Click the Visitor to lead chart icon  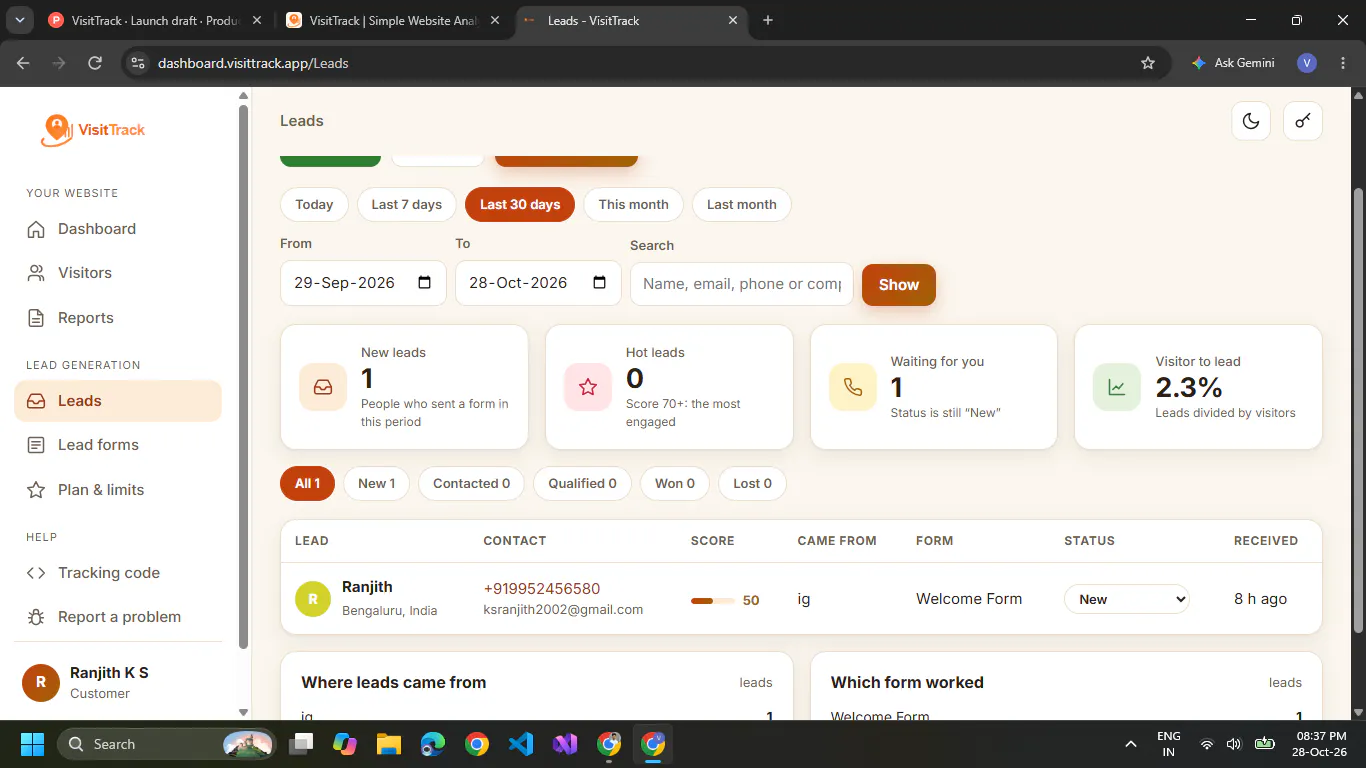click(1117, 387)
